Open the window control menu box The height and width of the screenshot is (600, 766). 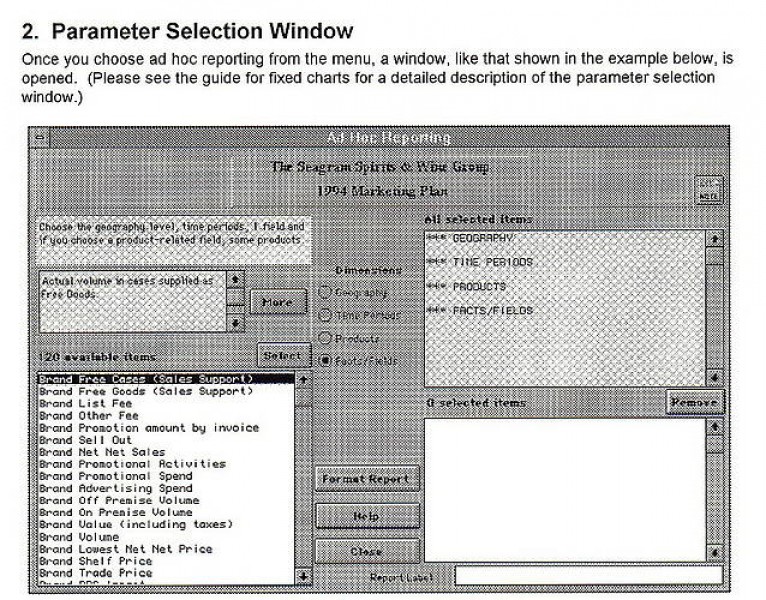tap(40, 137)
